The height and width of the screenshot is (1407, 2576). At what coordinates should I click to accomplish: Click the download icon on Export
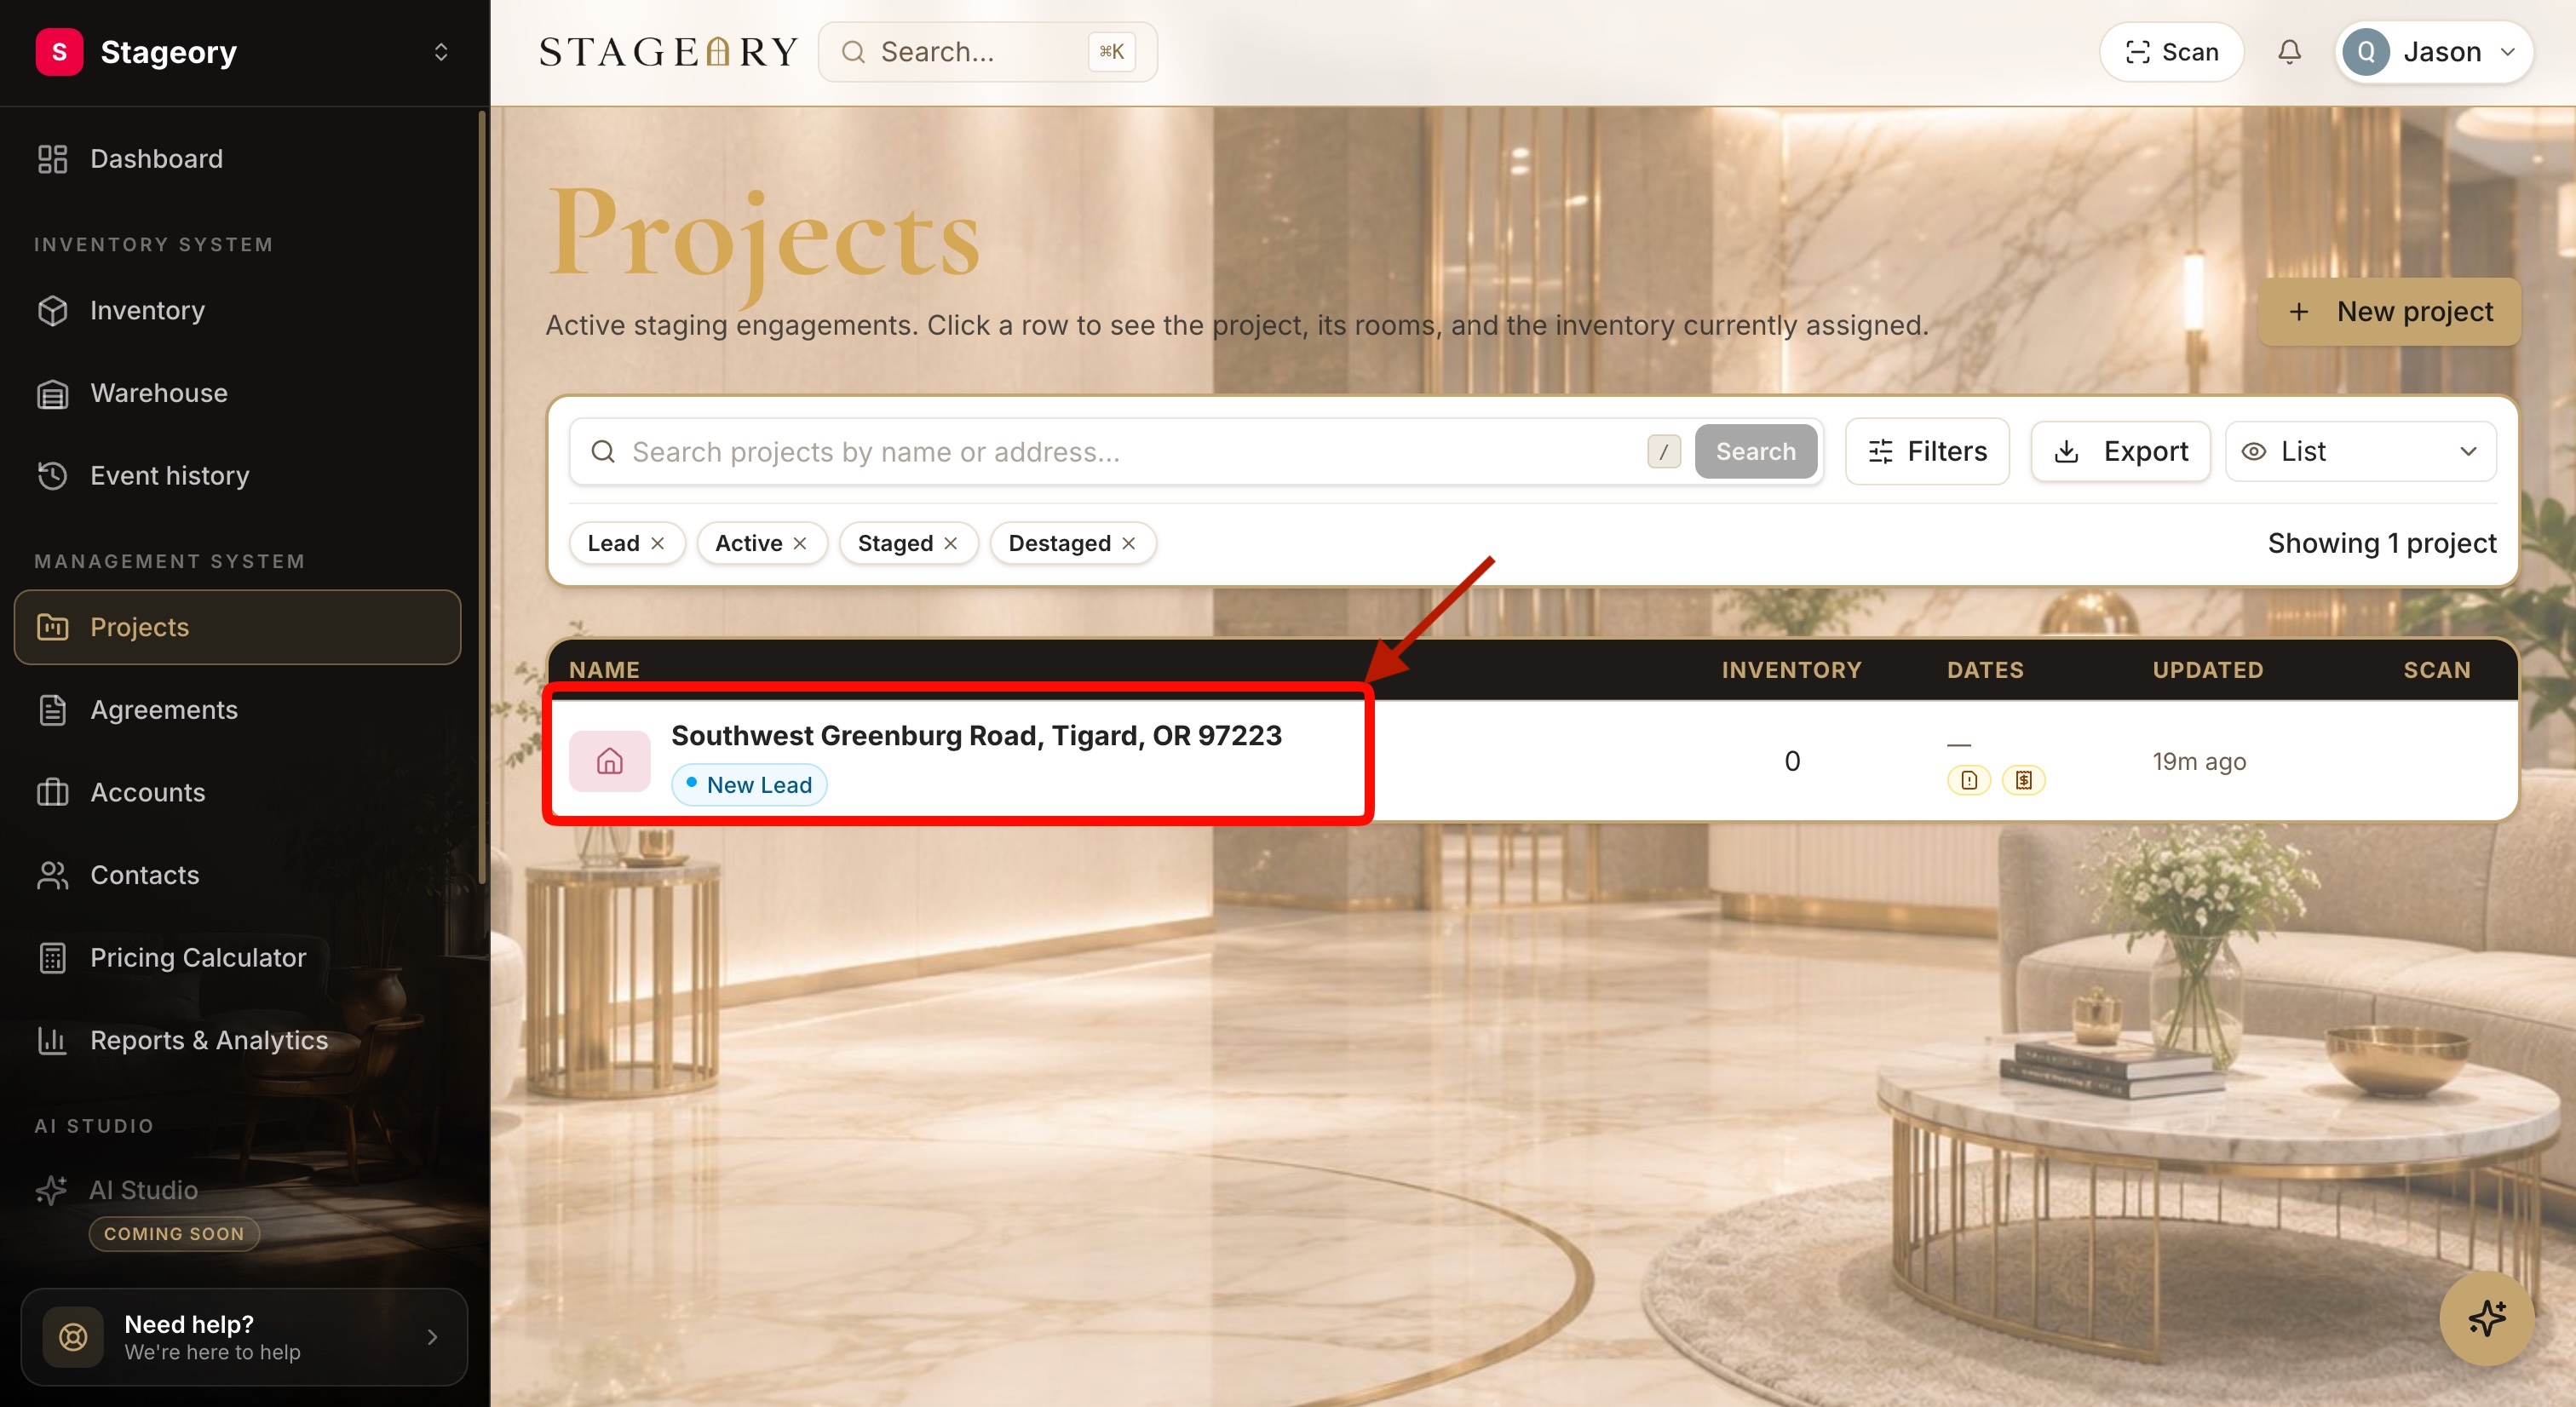click(2066, 452)
